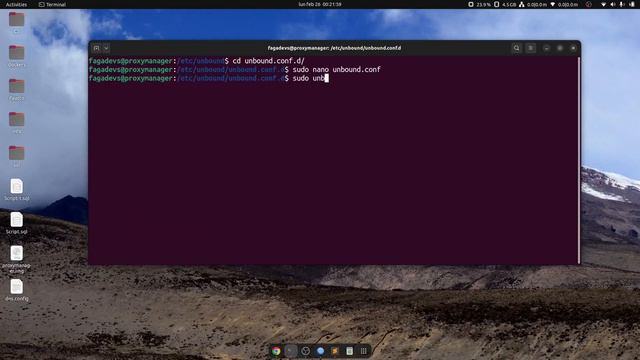Select the Script 1.sql file
This screenshot has width=640, height=360.
coord(16,190)
